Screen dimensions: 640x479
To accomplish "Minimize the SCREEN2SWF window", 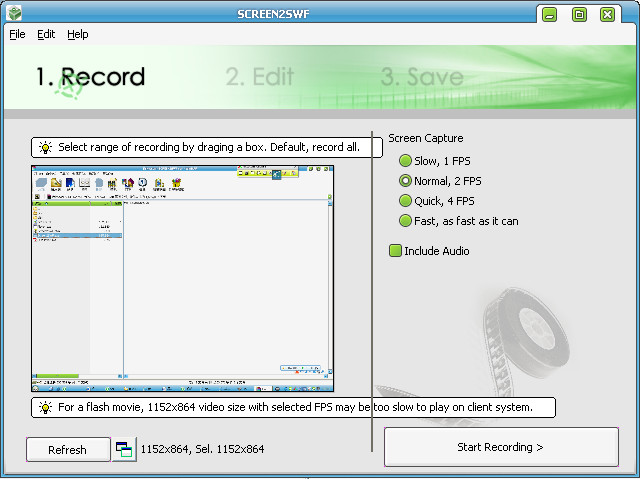I will pos(550,15).
